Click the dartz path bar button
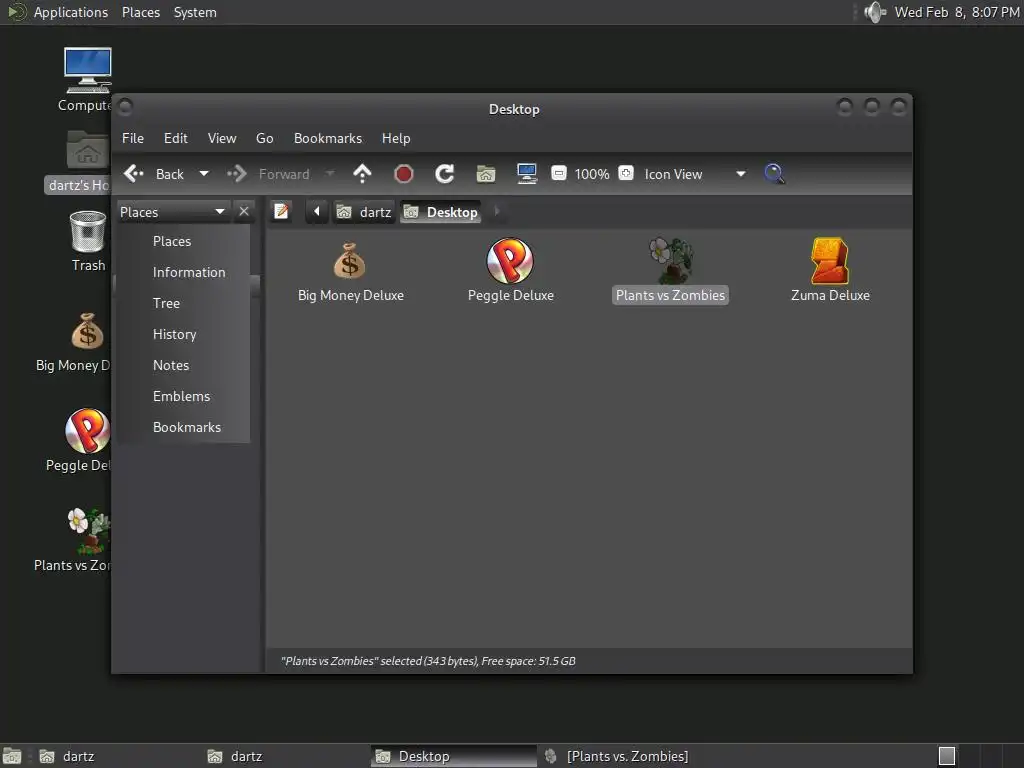 tap(364, 212)
